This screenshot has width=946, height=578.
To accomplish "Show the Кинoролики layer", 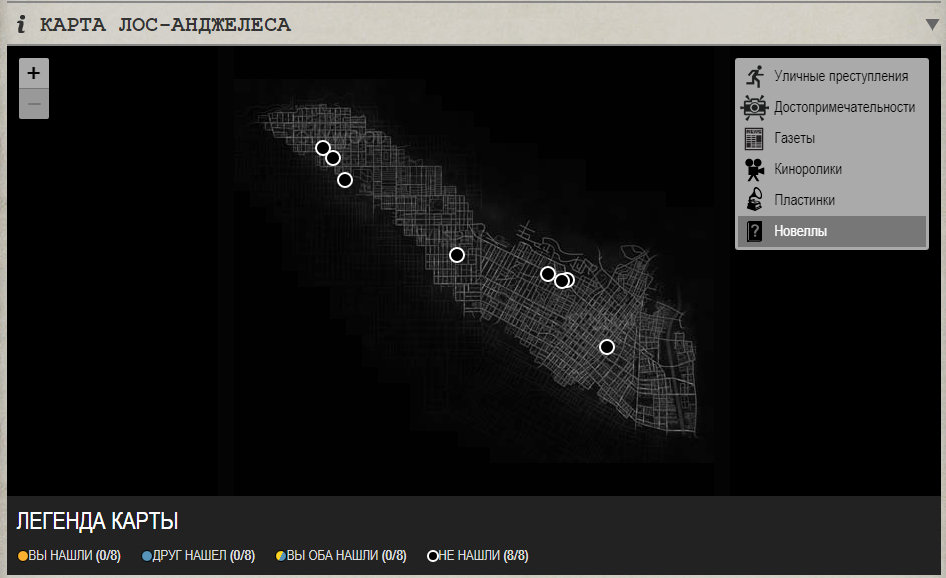I will pyautogui.click(x=808, y=169).
